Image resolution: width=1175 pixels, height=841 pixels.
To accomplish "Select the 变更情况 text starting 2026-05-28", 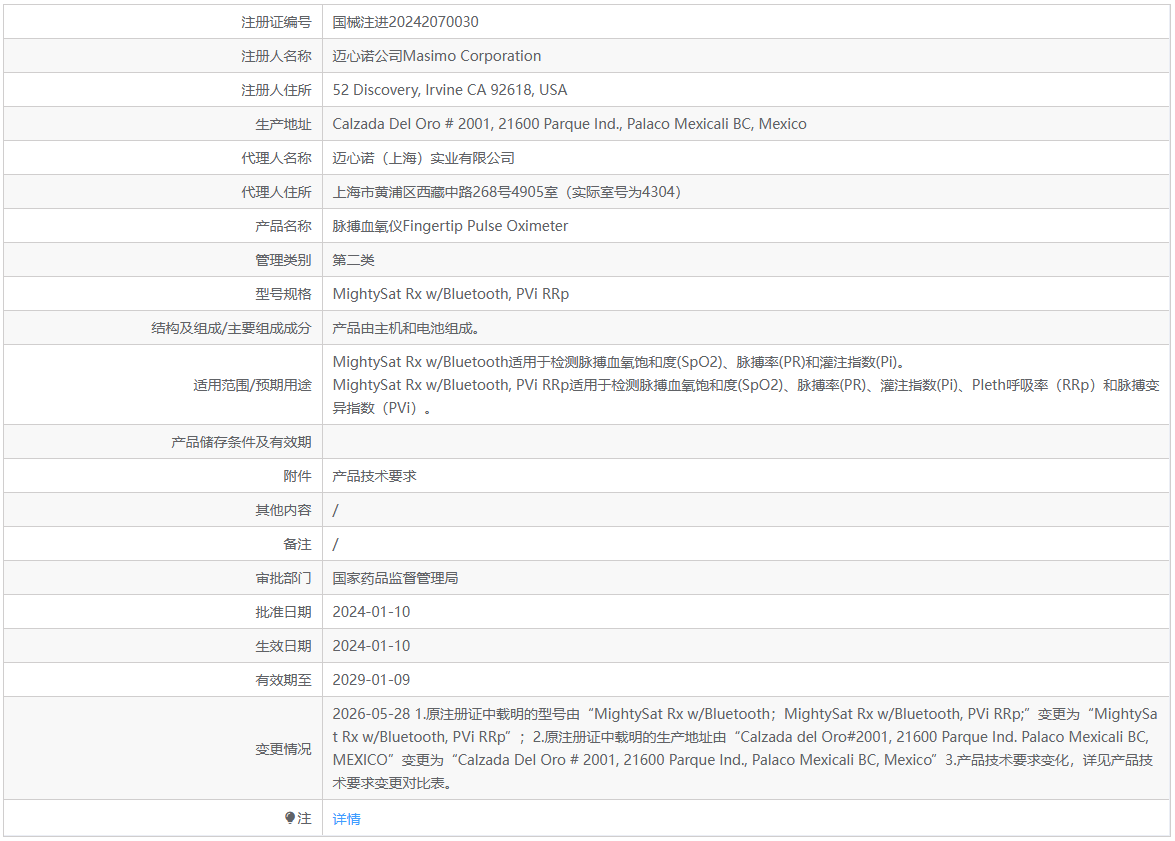I will (745, 748).
